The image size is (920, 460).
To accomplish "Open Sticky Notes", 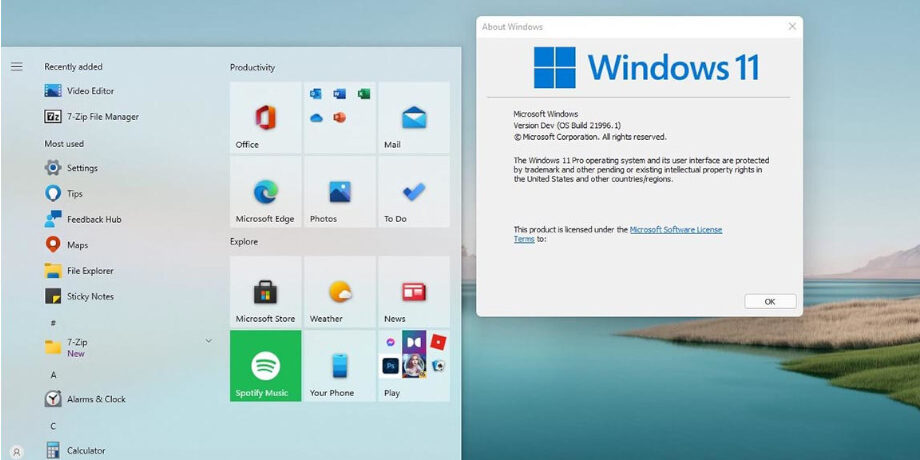I will pos(79,296).
